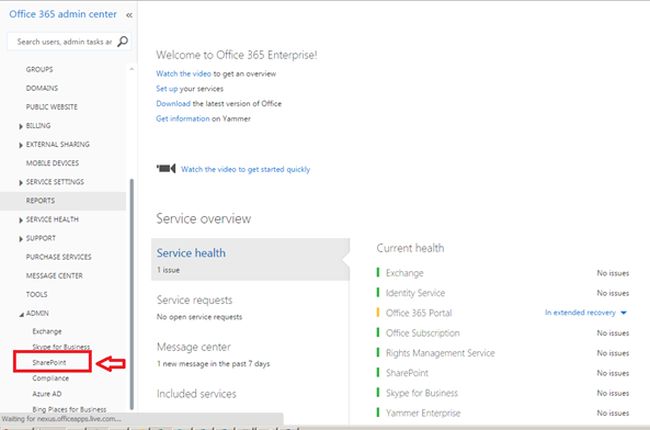
Task: Click the Billing label in sidebar
Action: [x=38, y=125]
